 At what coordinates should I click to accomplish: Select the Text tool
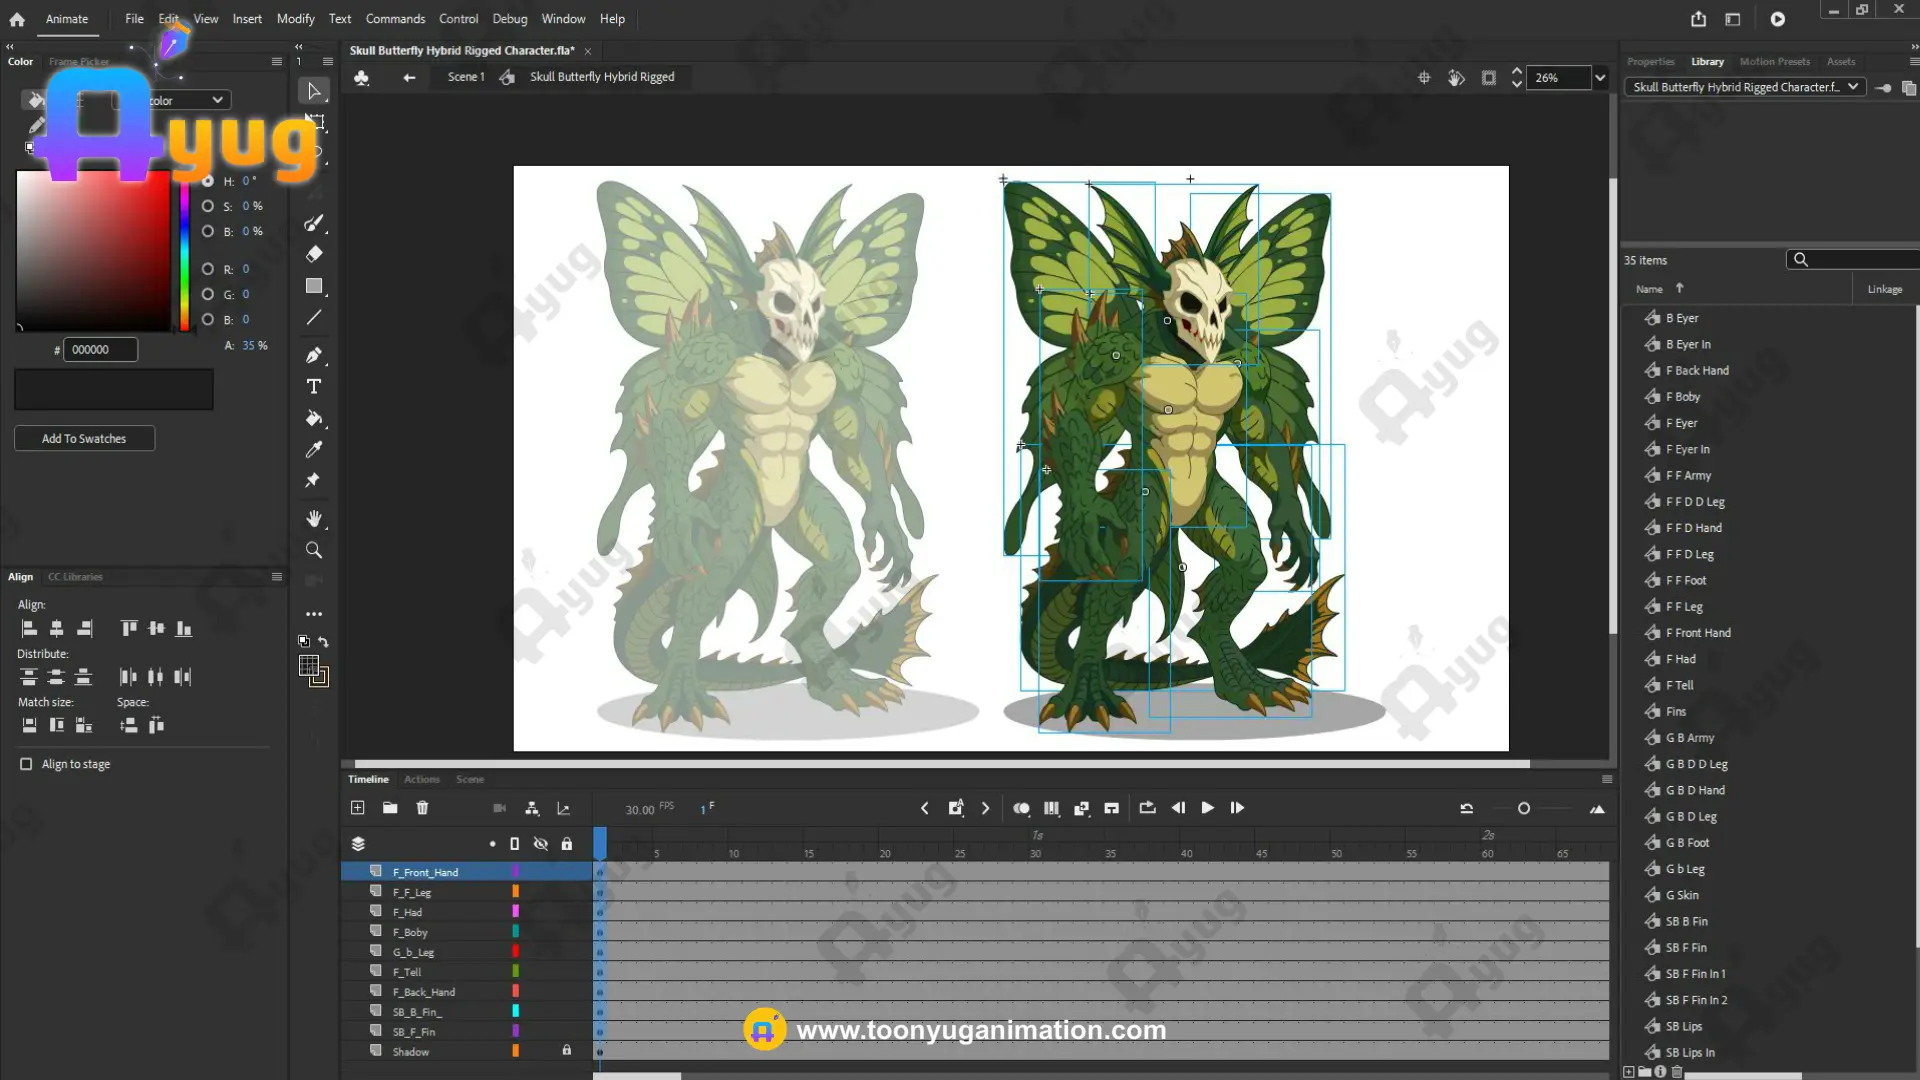coord(314,387)
